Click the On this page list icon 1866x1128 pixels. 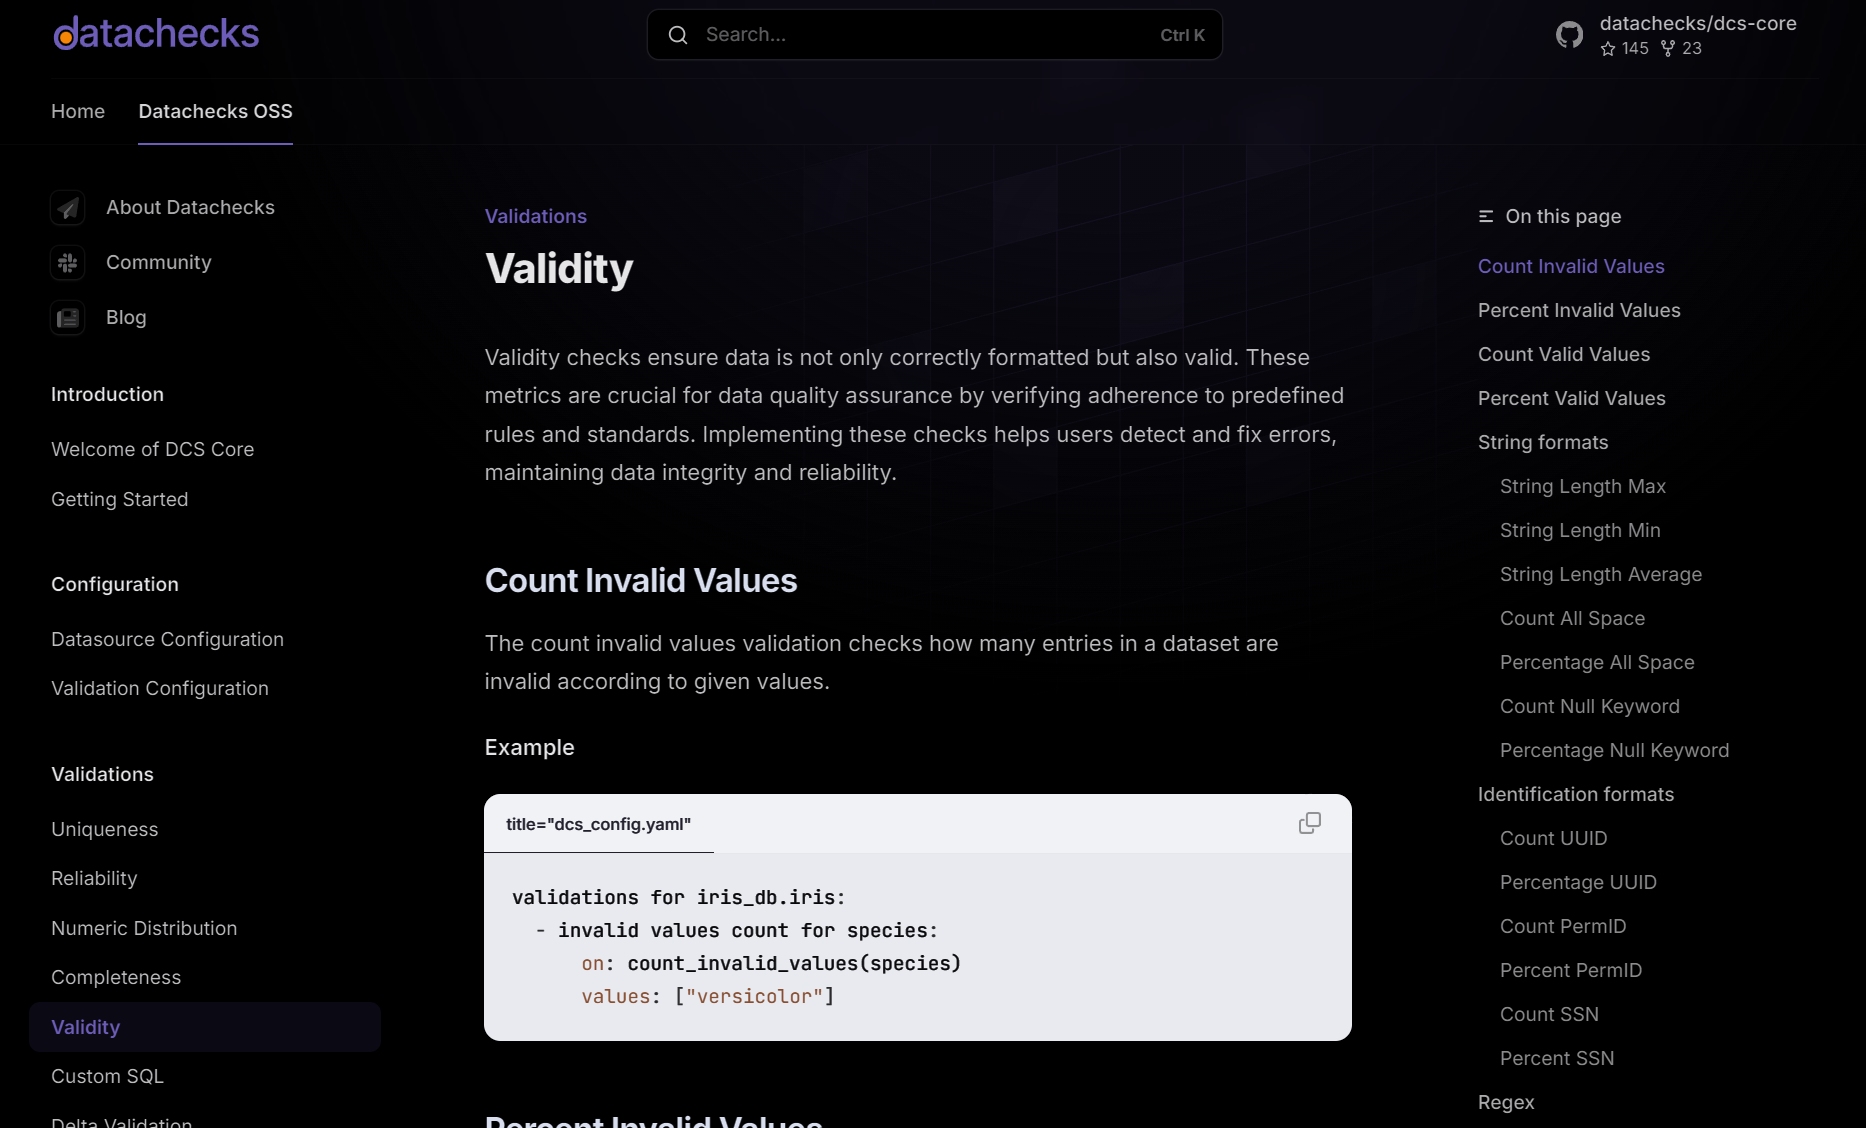tap(1486, 217)
